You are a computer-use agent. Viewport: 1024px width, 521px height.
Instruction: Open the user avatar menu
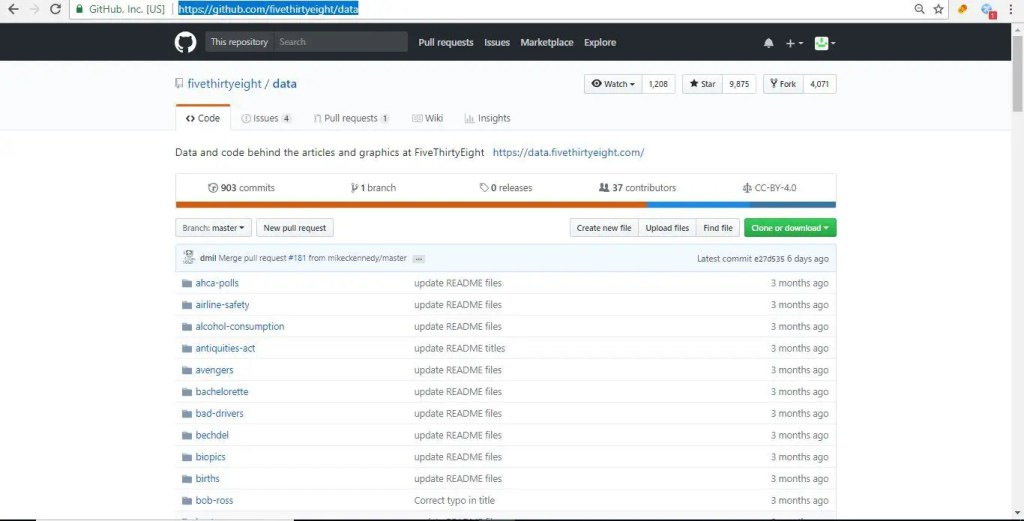pyautogui.click(x=825, y=43)
